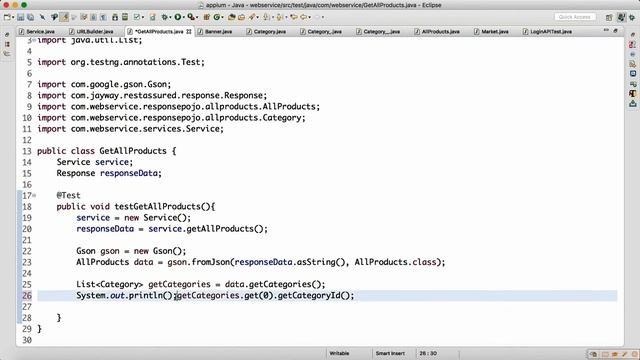640x360 pixels.
Task: Click the Save icon in toolbar
Action: click(20, 17)
